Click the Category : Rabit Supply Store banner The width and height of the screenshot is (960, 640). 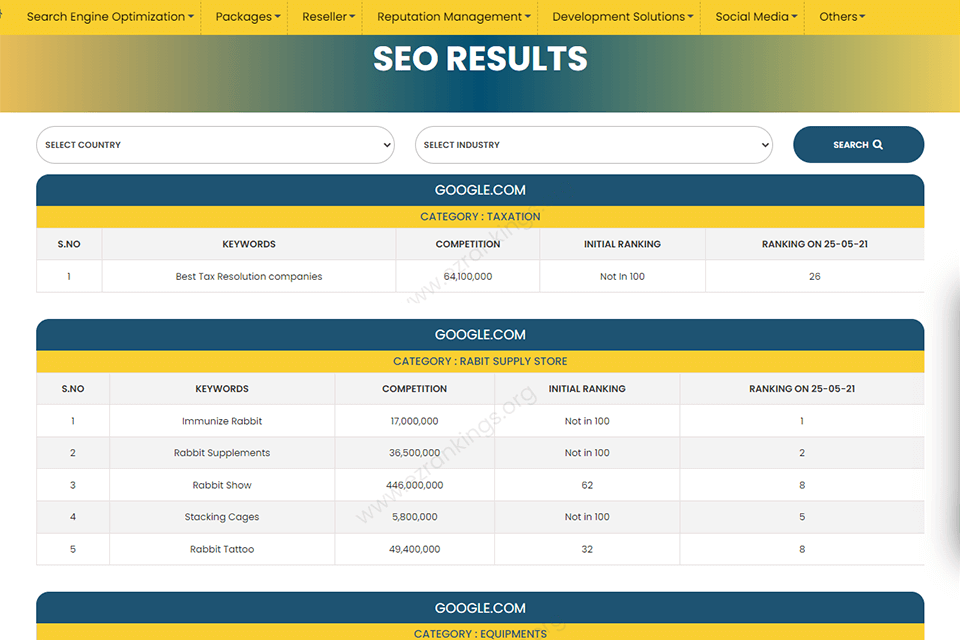click(x=480, y=361)
